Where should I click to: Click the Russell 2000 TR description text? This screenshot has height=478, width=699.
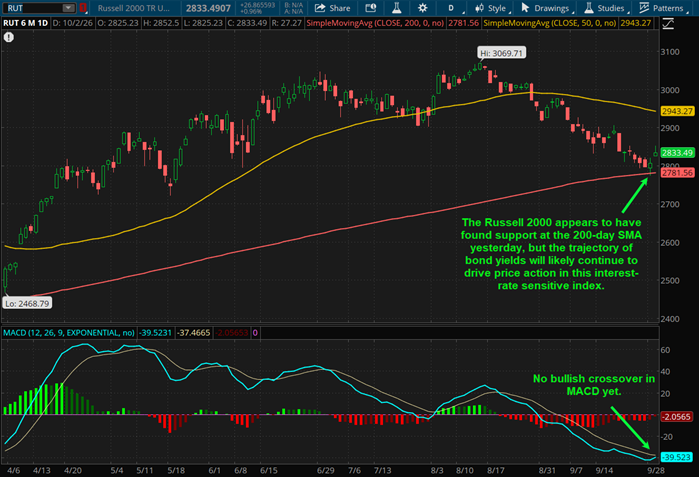click(134, 8)
